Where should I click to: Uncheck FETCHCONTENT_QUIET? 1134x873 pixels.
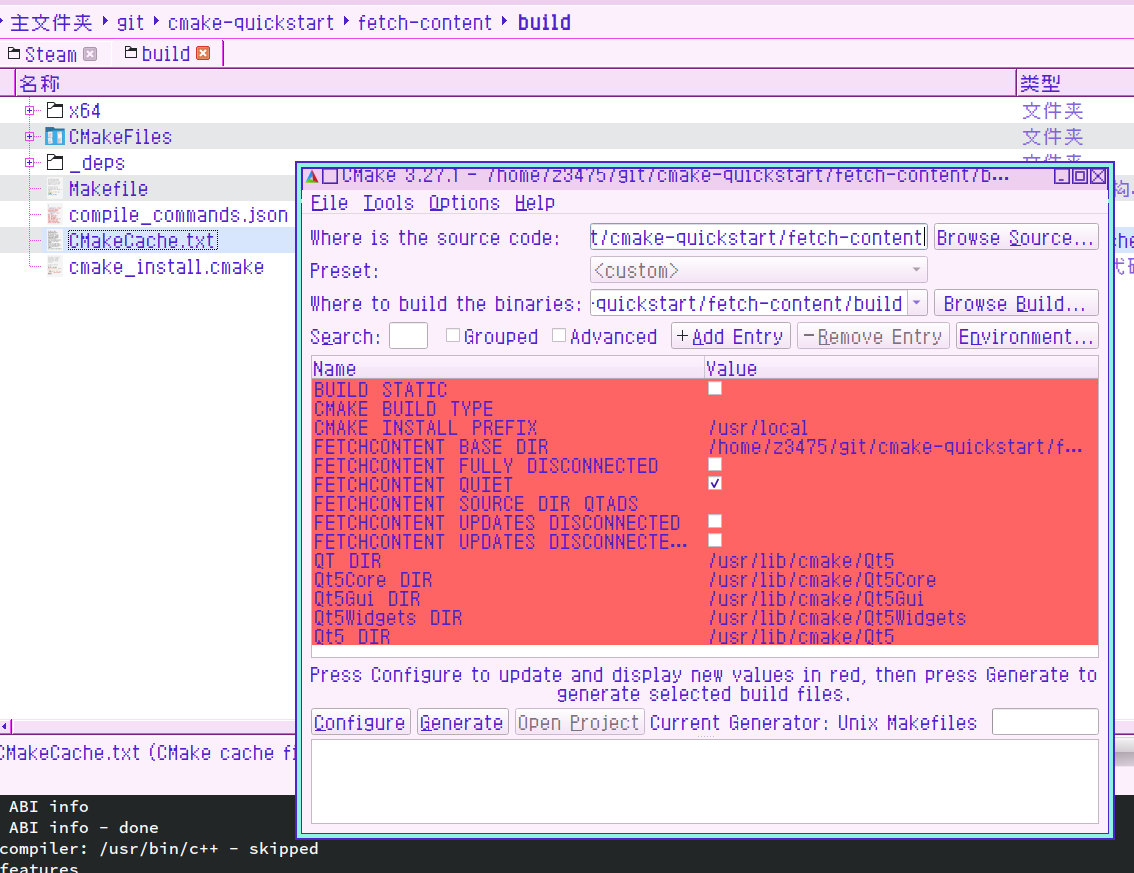click(715, 483)
